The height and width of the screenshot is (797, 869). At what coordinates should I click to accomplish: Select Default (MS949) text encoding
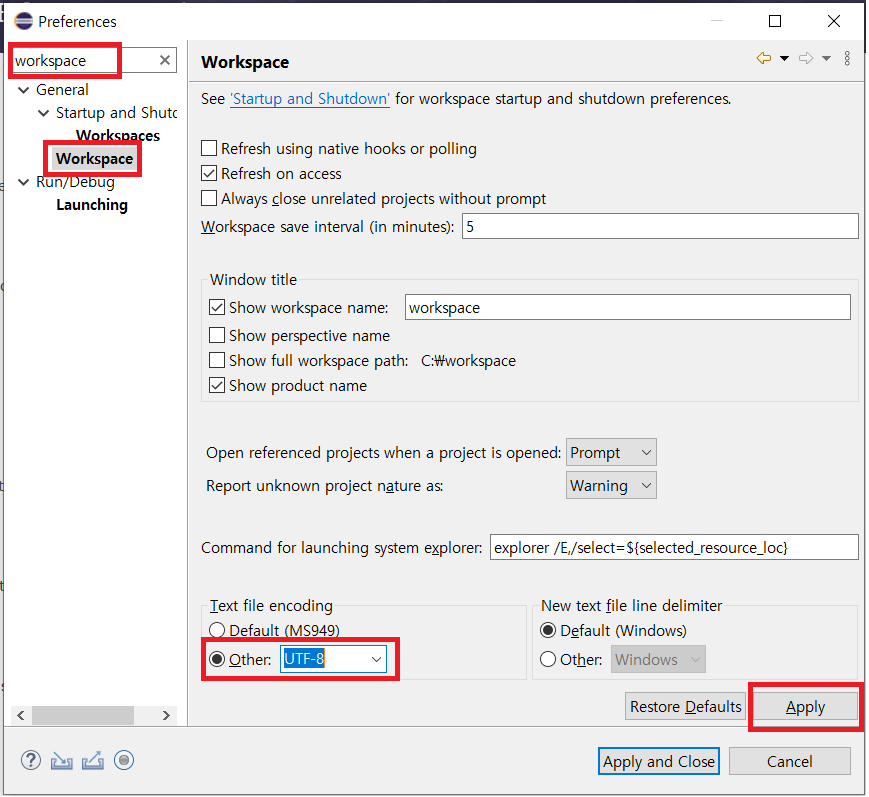[x=217, y=631]
